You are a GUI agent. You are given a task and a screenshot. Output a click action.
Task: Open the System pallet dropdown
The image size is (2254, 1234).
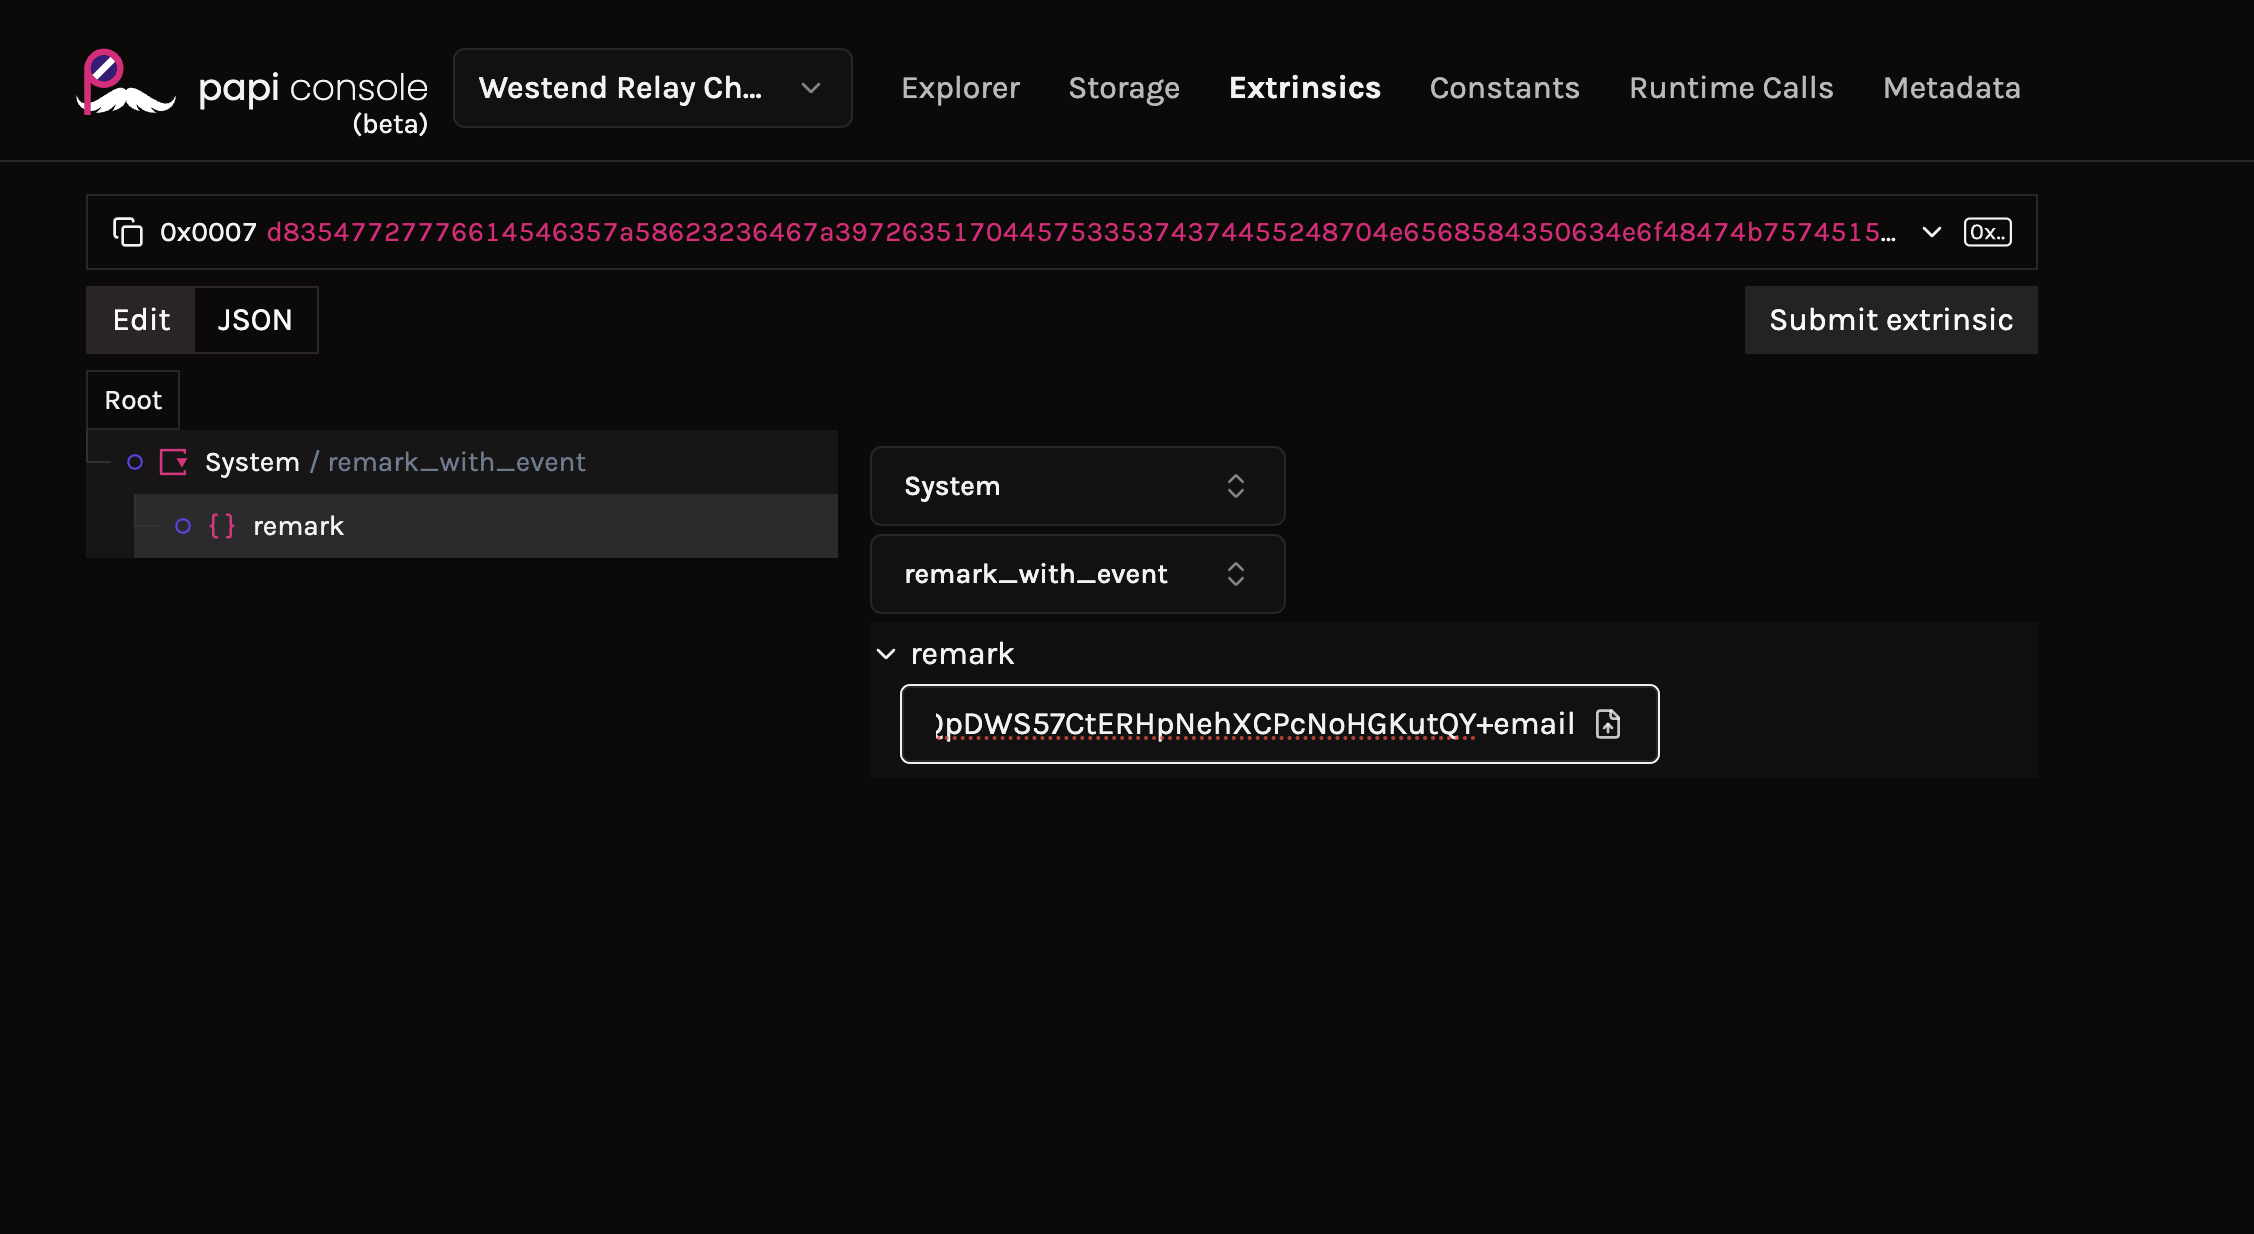pyautogui.click(x=1077, y=486)
